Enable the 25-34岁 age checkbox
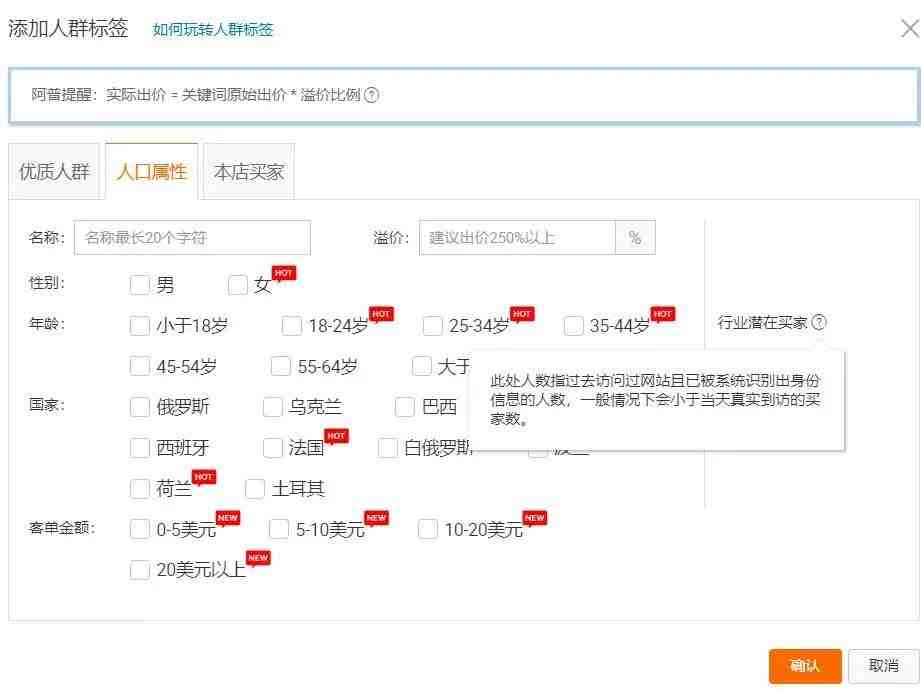The image size is (921, 693). 432,326
